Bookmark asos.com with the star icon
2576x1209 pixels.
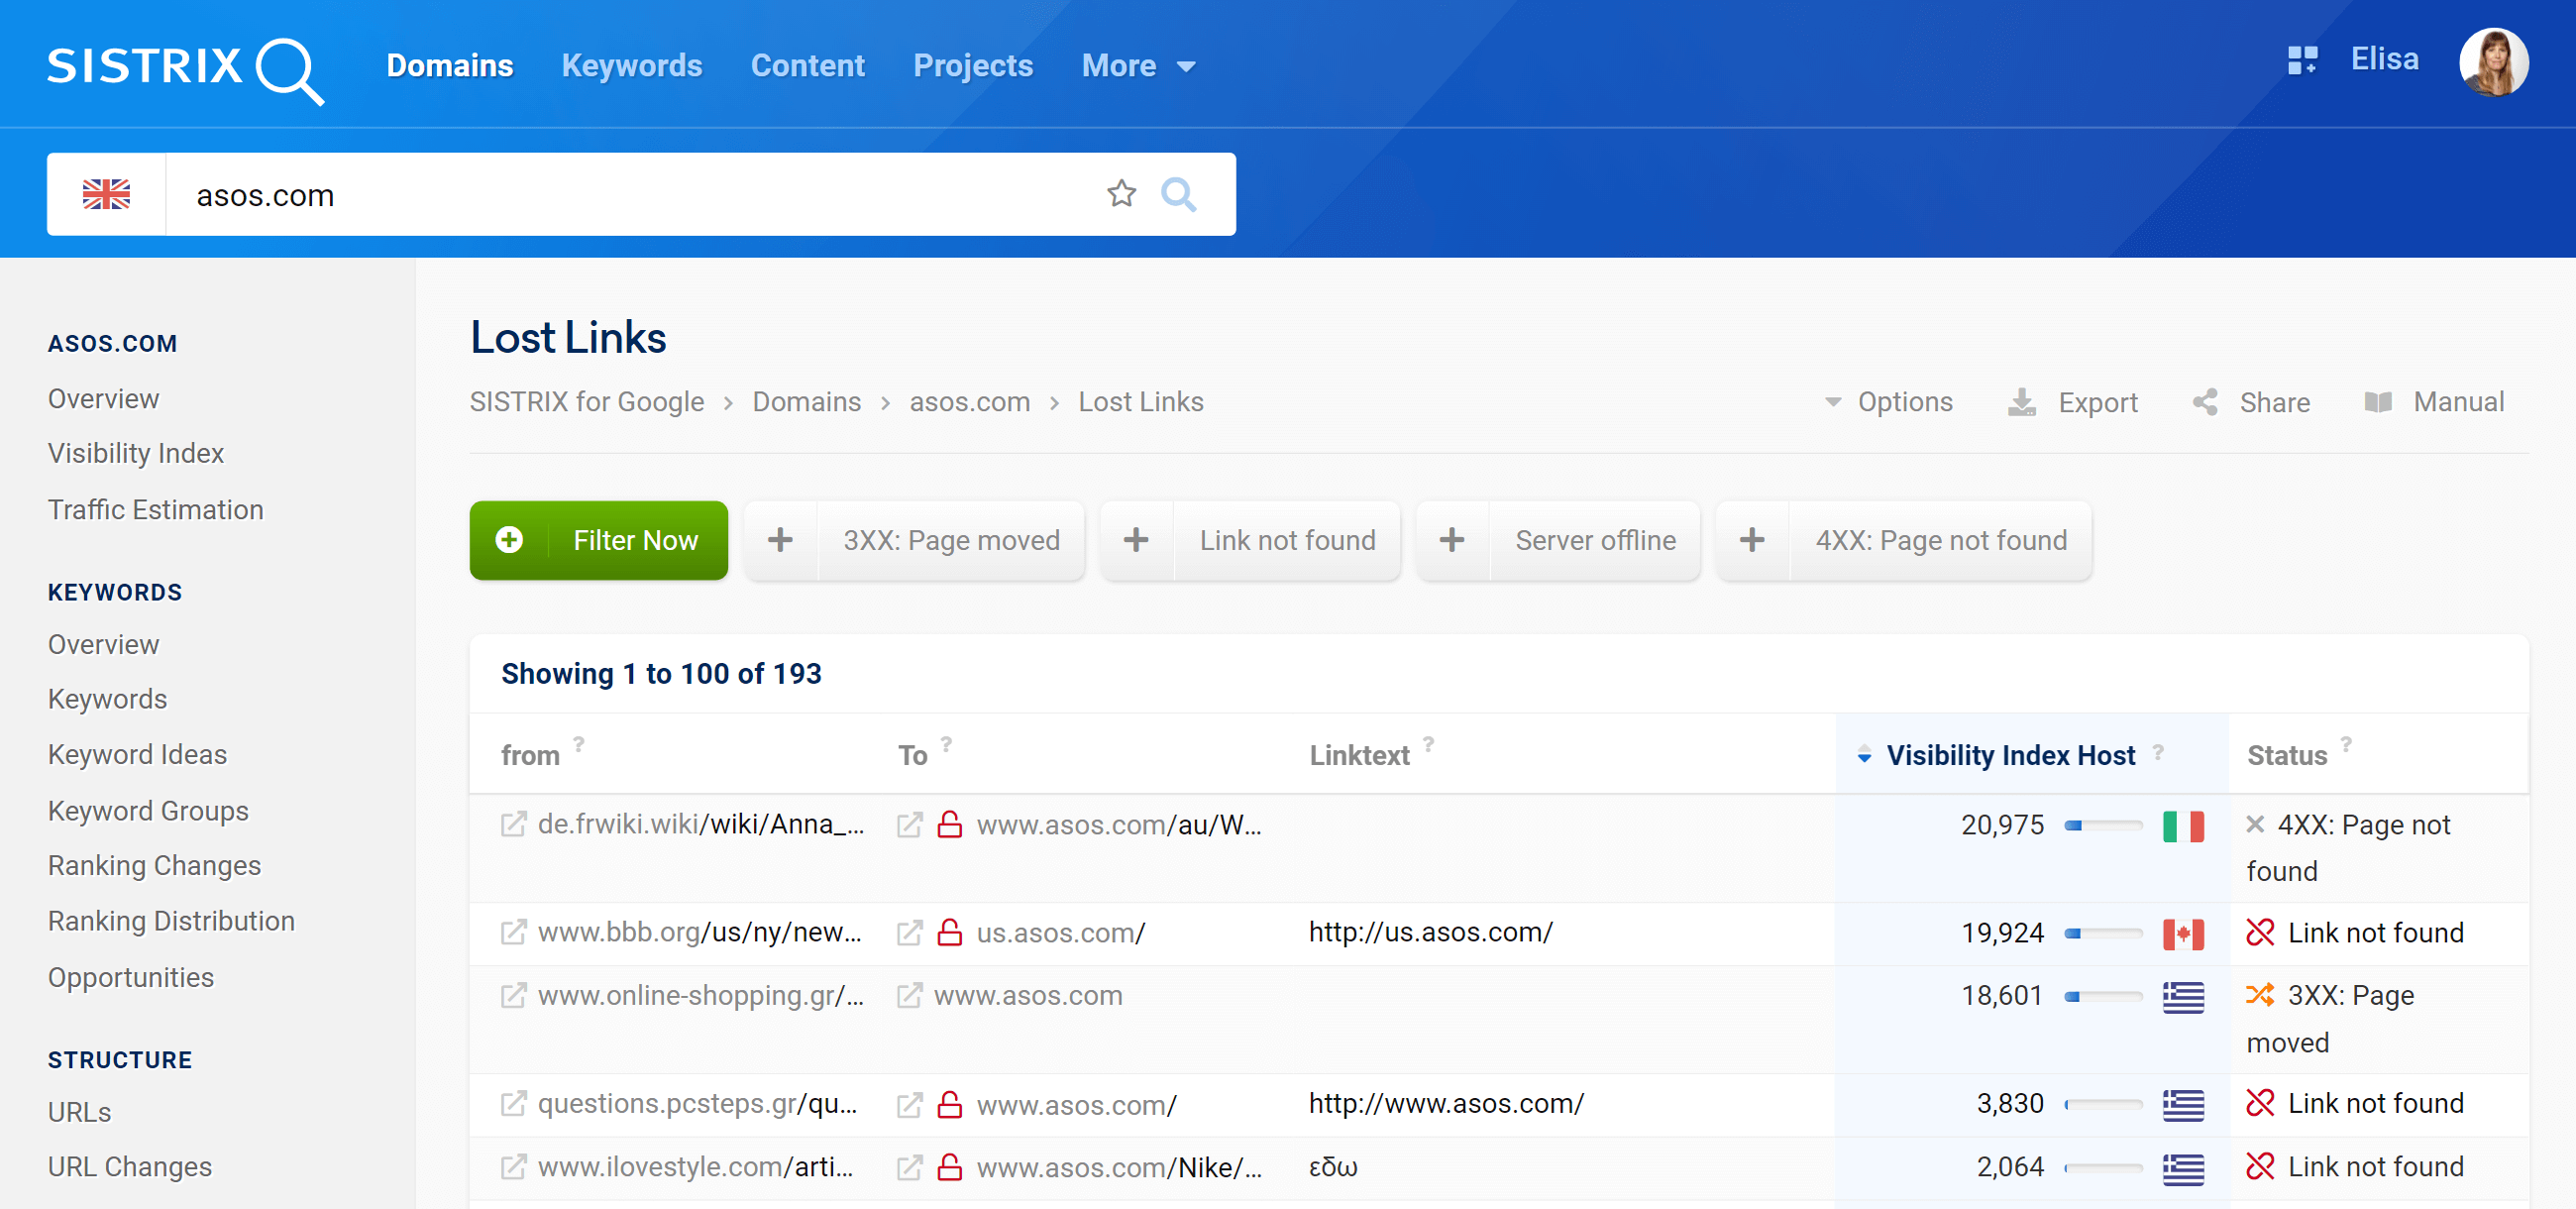1122,193
